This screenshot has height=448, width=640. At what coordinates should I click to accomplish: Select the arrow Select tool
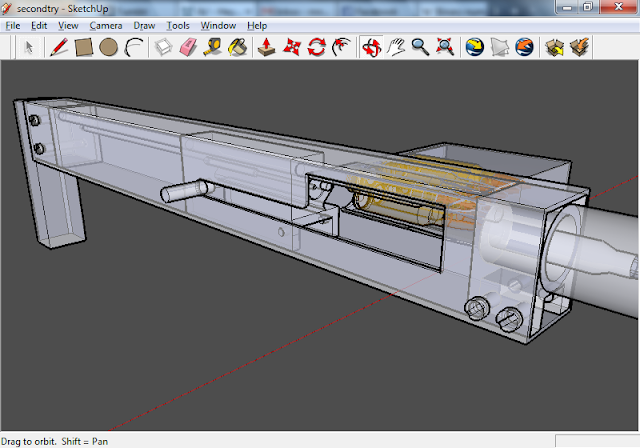(x=29, y=47)
